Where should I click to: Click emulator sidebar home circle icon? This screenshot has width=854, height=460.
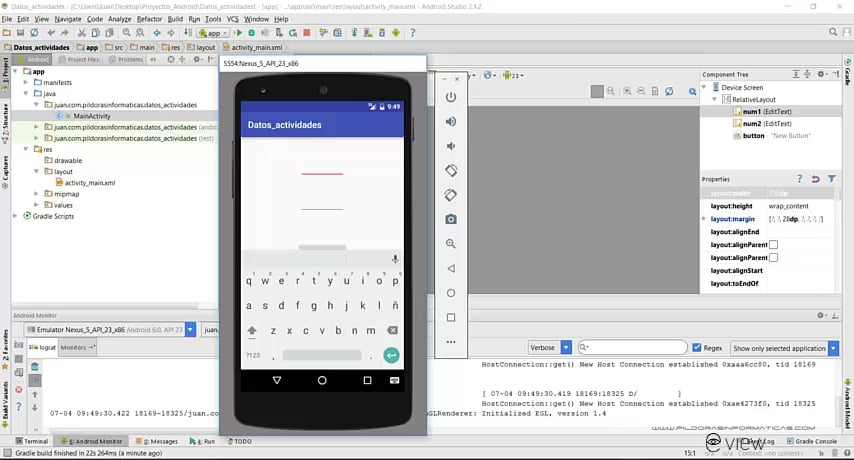point(450,293)
